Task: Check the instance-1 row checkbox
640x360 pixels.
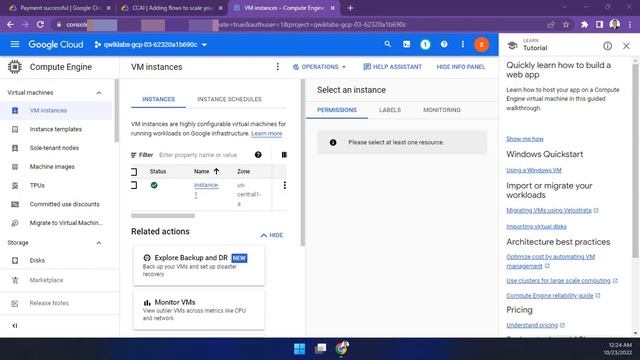Action: [134, 185]
